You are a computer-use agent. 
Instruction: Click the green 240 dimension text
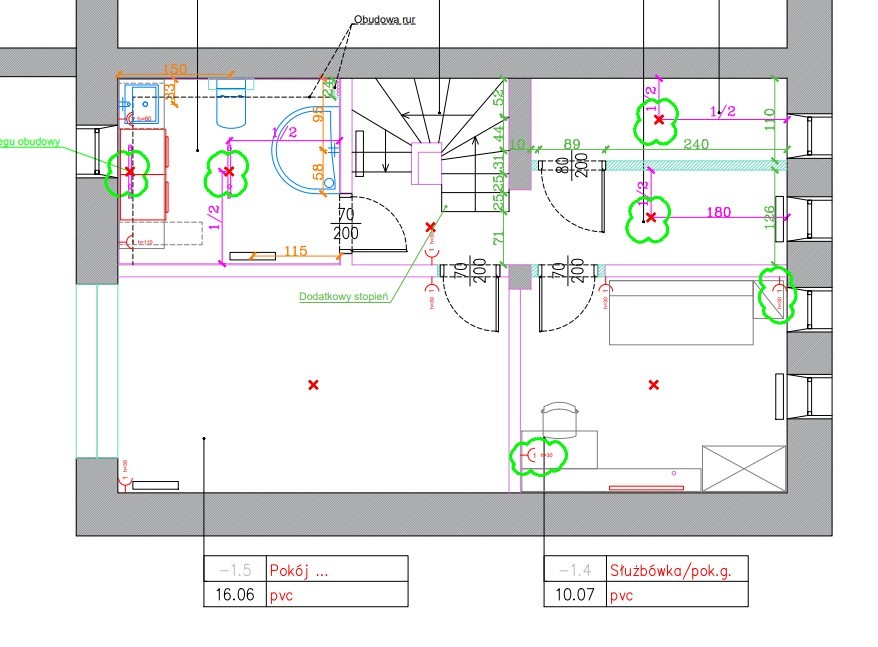(696, 144)
